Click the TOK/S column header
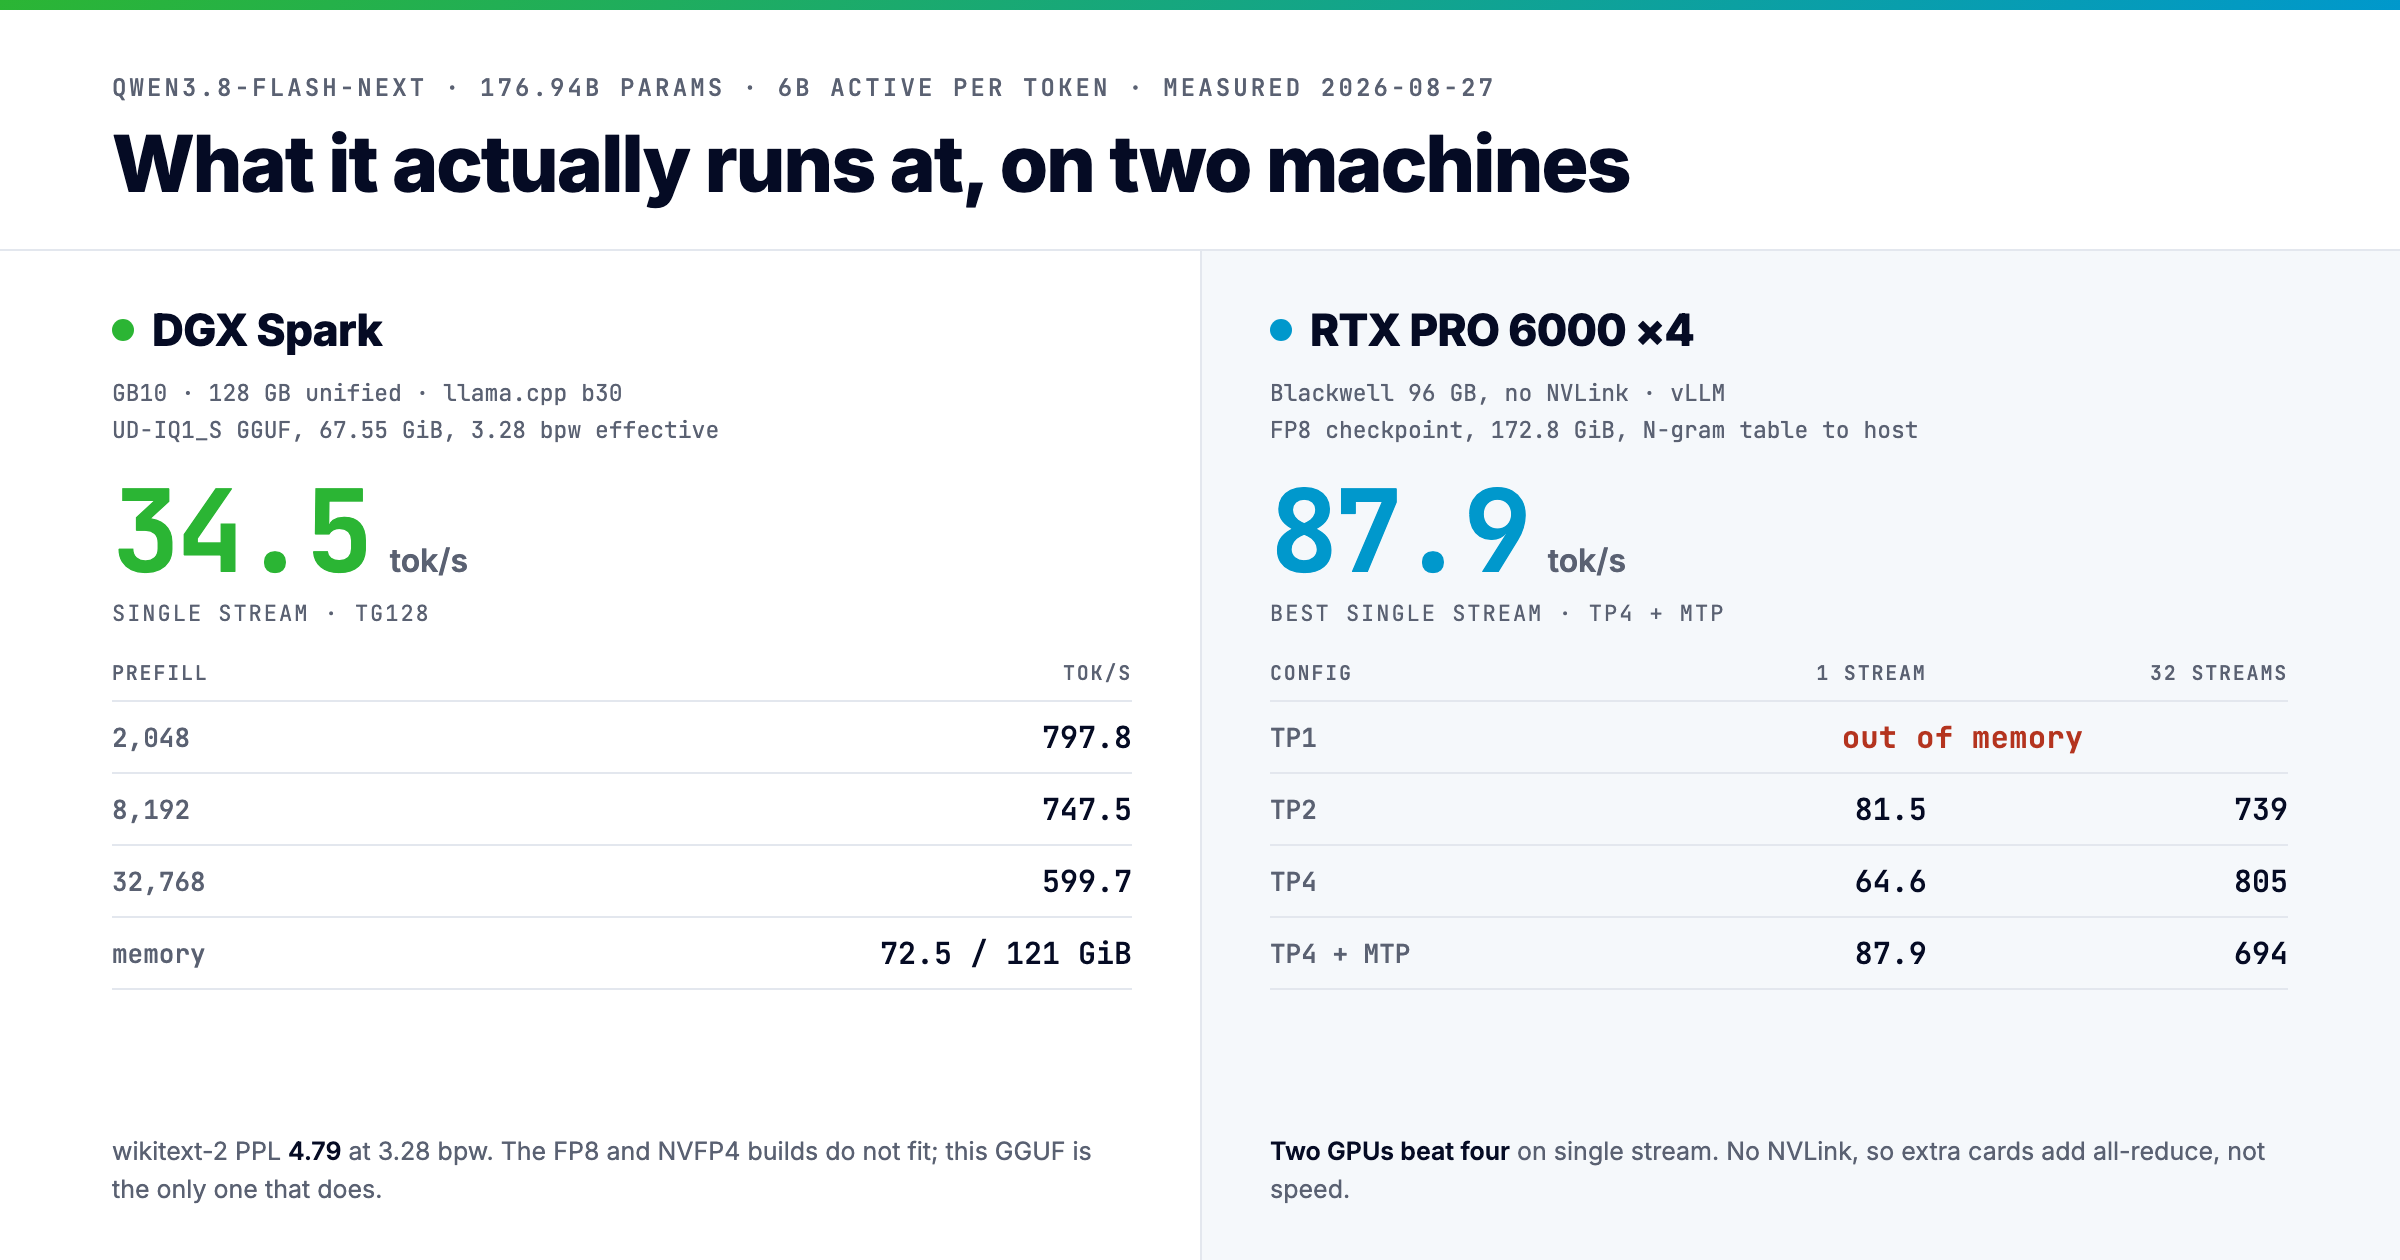This screenshot has width=2400, height=1260. pos(1096,673)
